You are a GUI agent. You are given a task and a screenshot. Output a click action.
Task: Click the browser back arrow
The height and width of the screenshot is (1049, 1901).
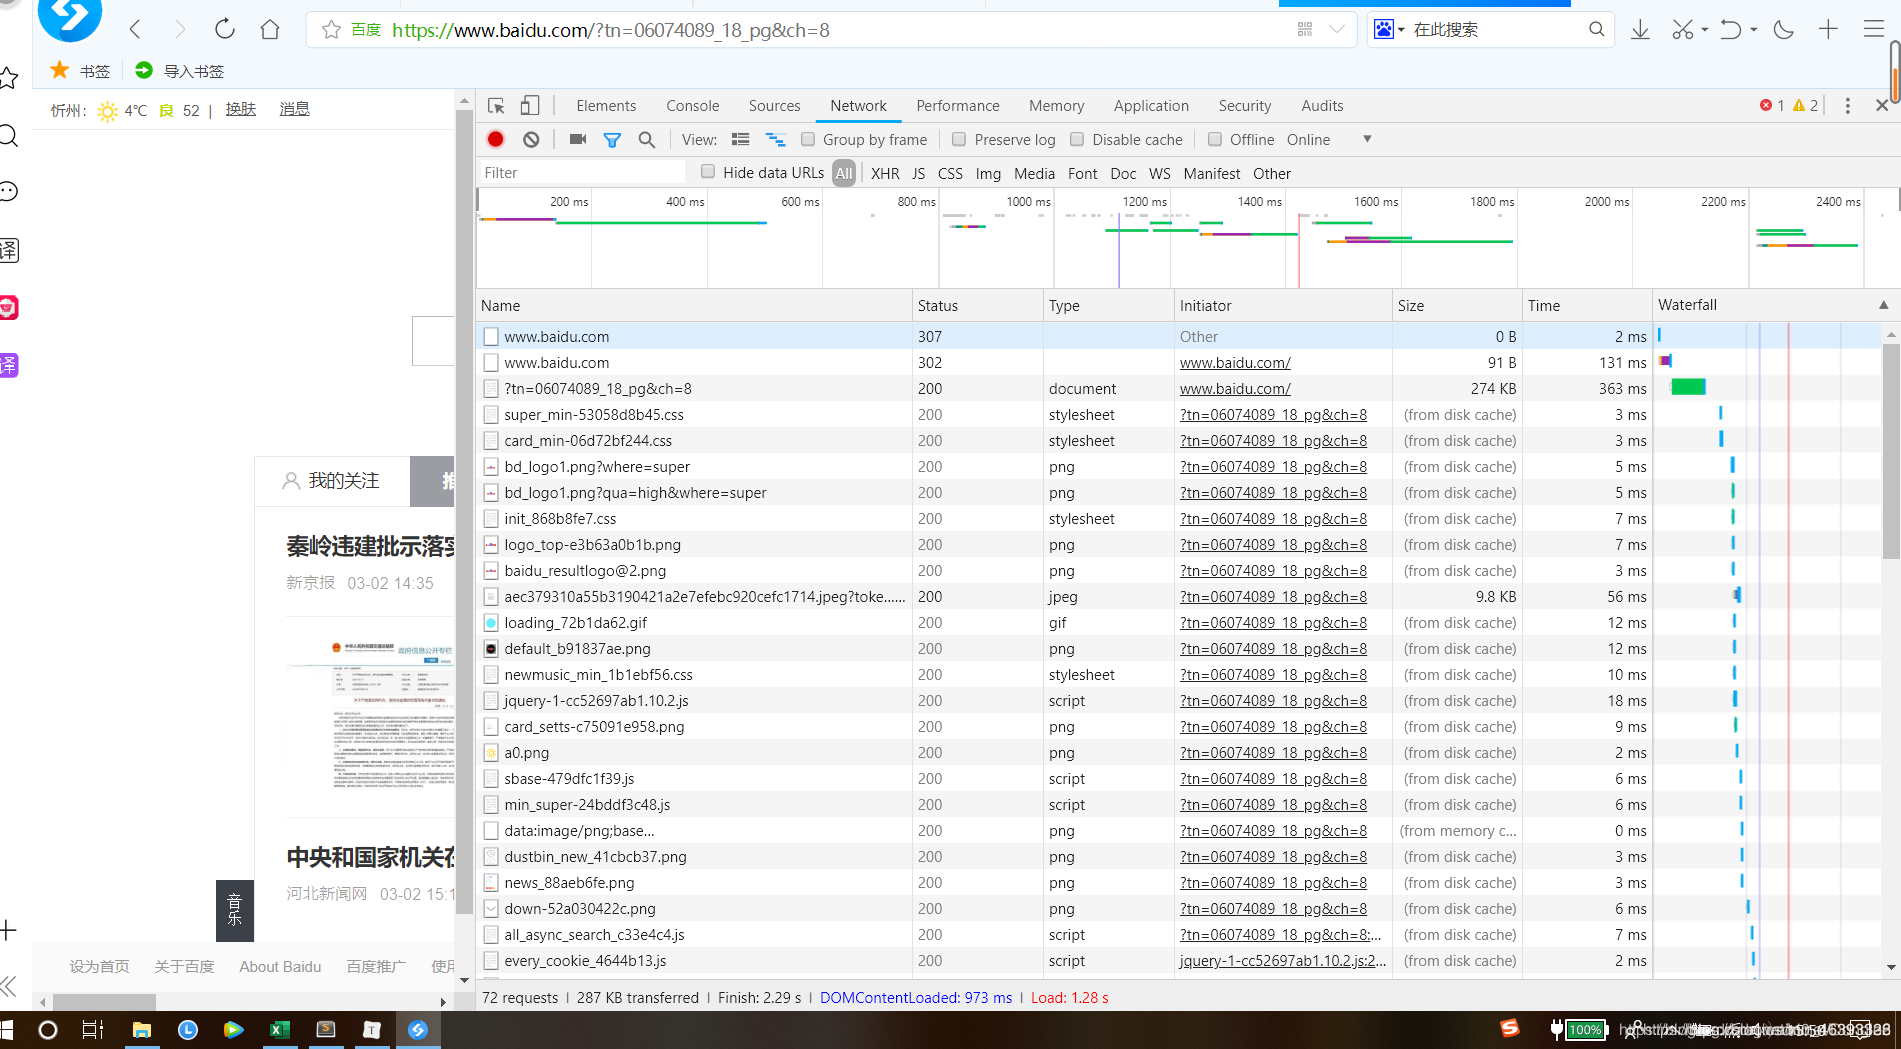point(136,30)
